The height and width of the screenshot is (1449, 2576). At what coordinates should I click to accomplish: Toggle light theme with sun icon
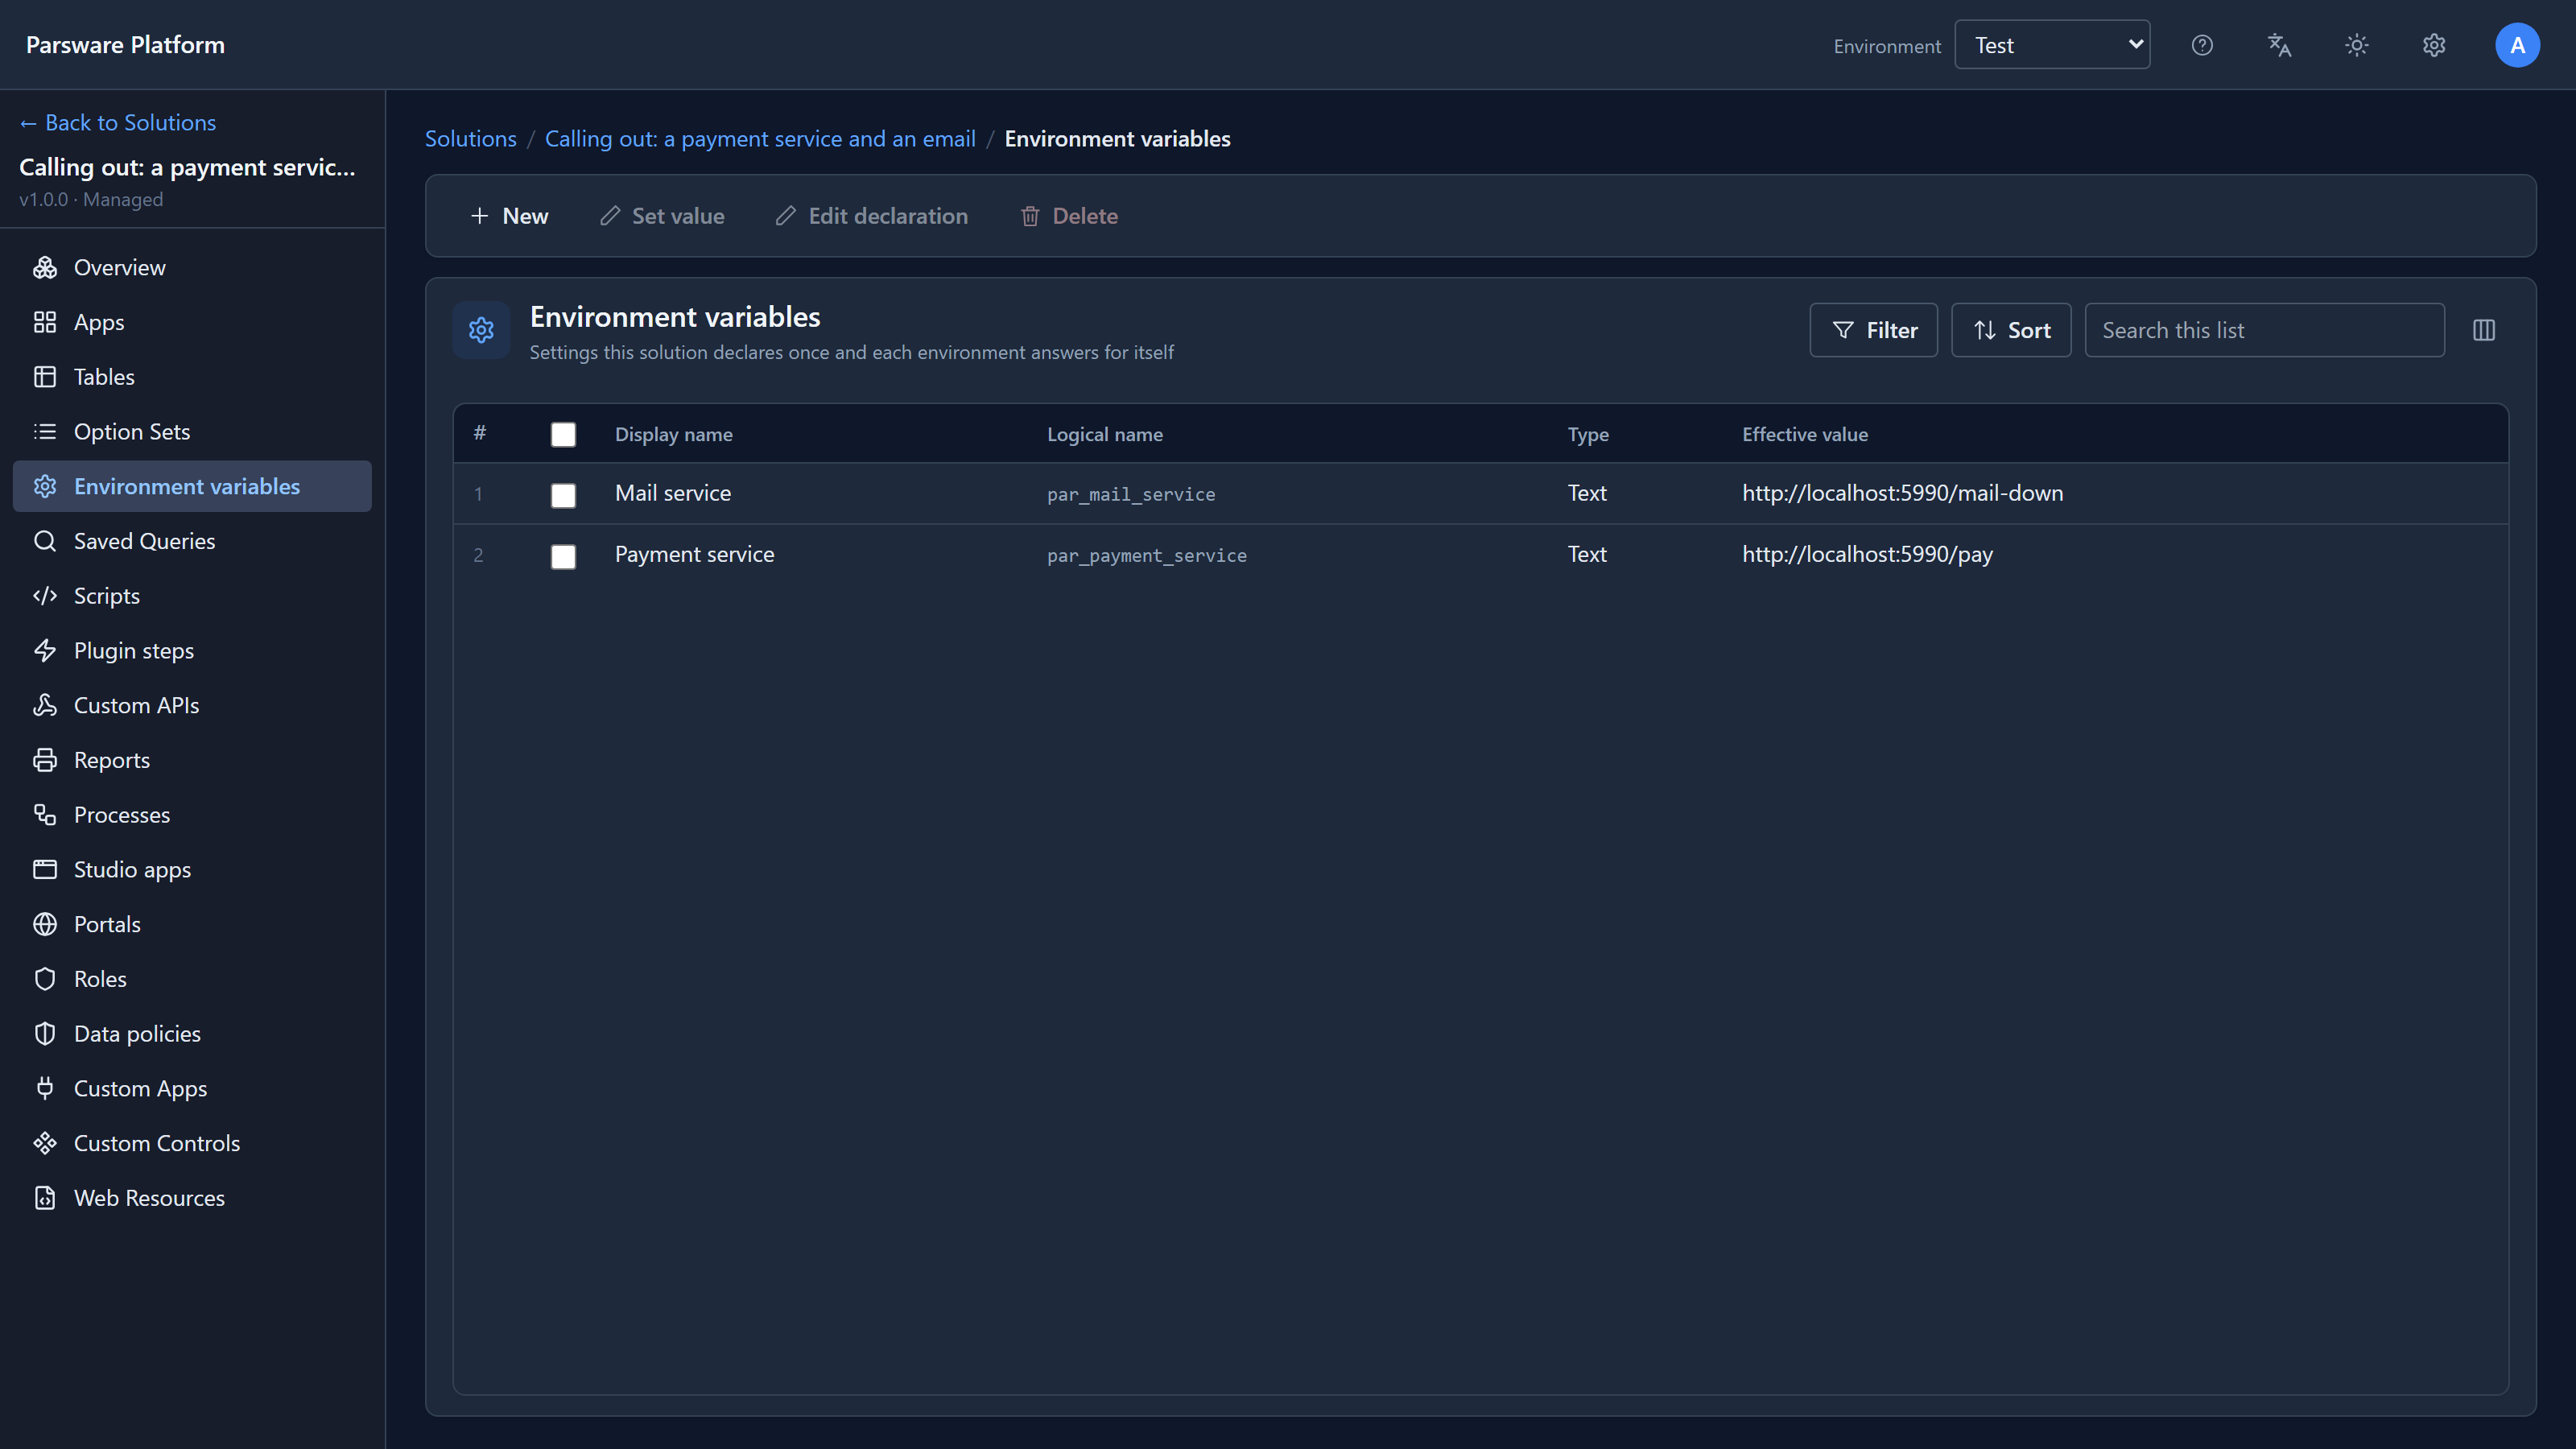click(x=2357, y=45)
